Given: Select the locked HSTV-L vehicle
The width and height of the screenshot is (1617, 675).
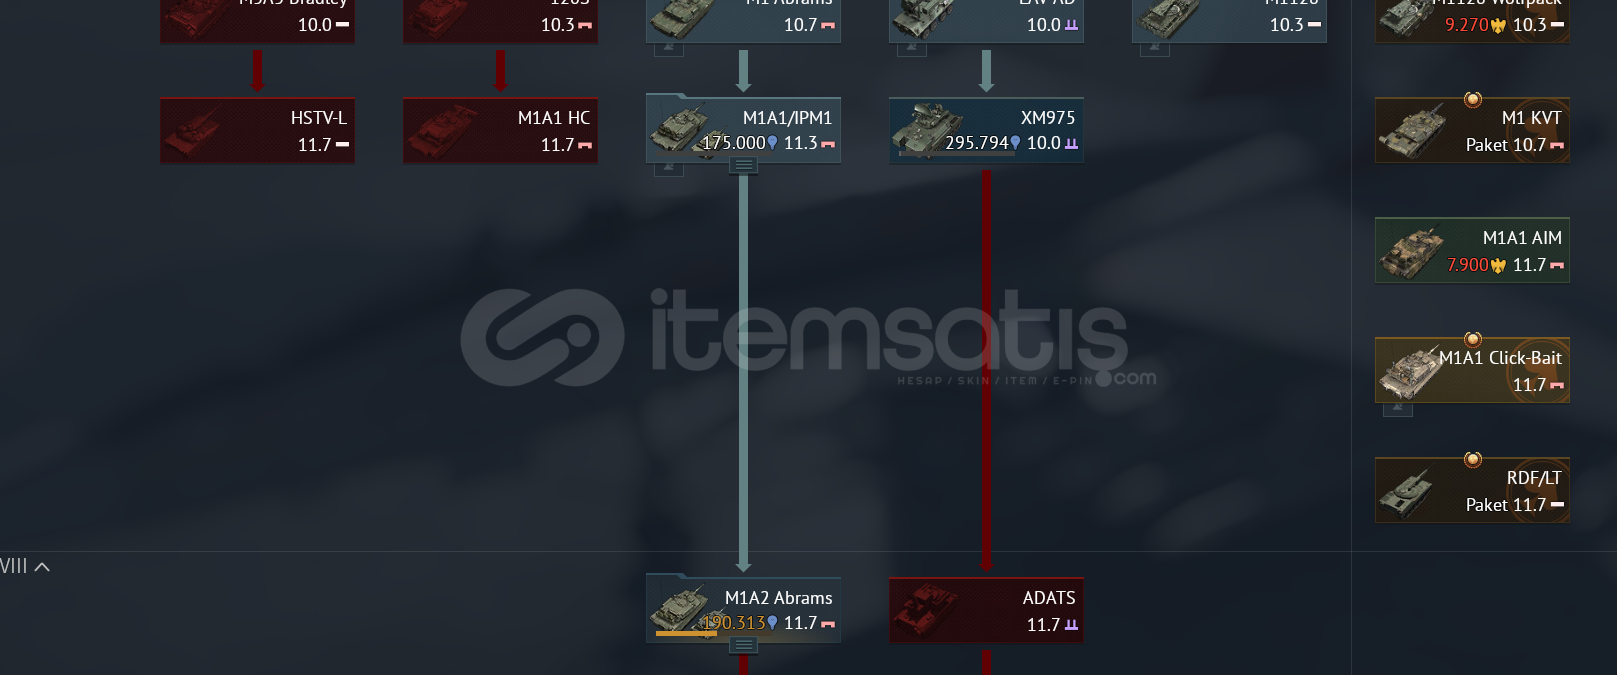Looking at the screenshot, I should click(x=257, y=130).
